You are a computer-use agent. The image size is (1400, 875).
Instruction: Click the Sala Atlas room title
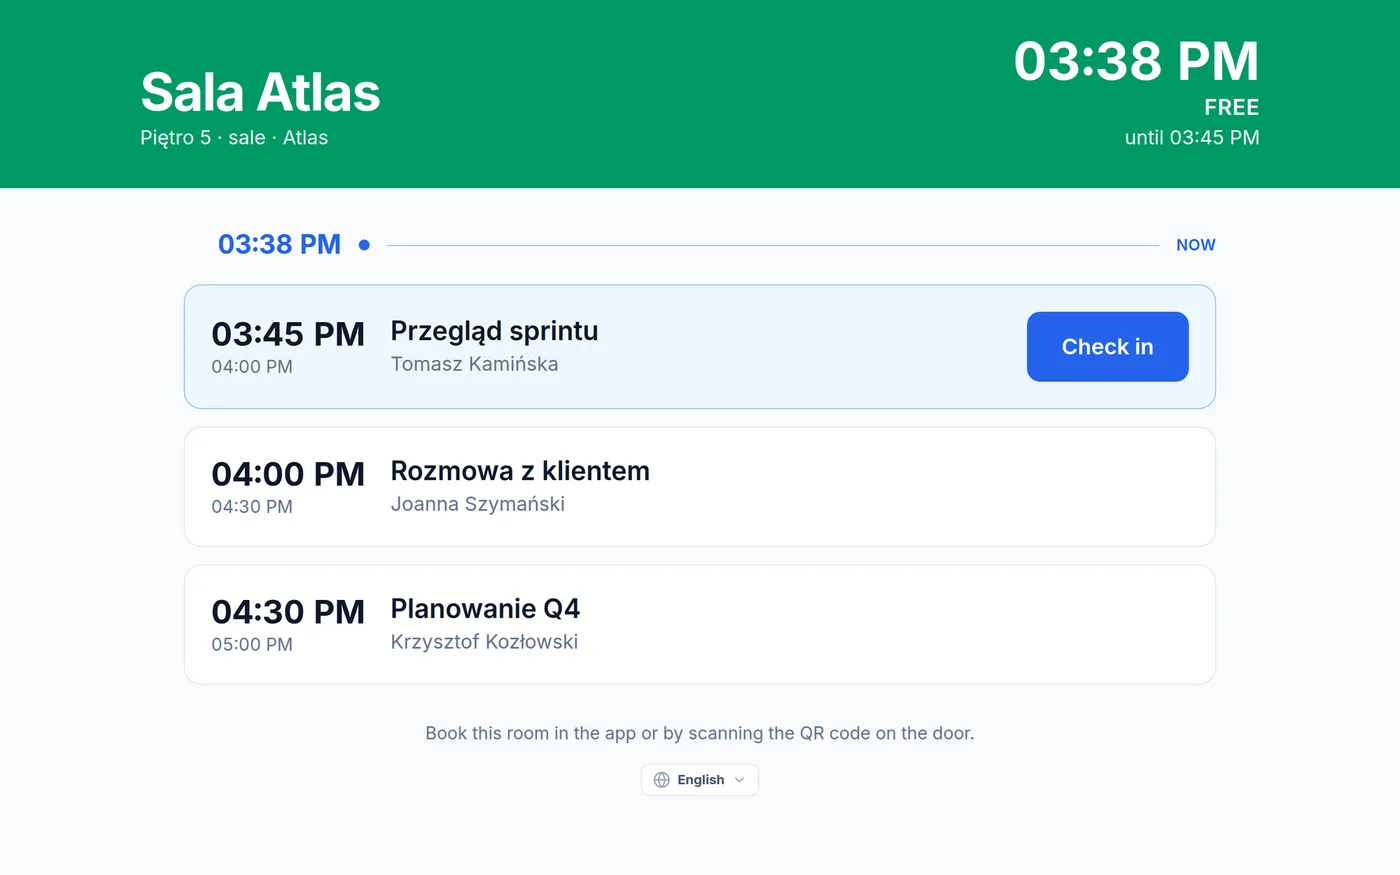pos(260,92)
